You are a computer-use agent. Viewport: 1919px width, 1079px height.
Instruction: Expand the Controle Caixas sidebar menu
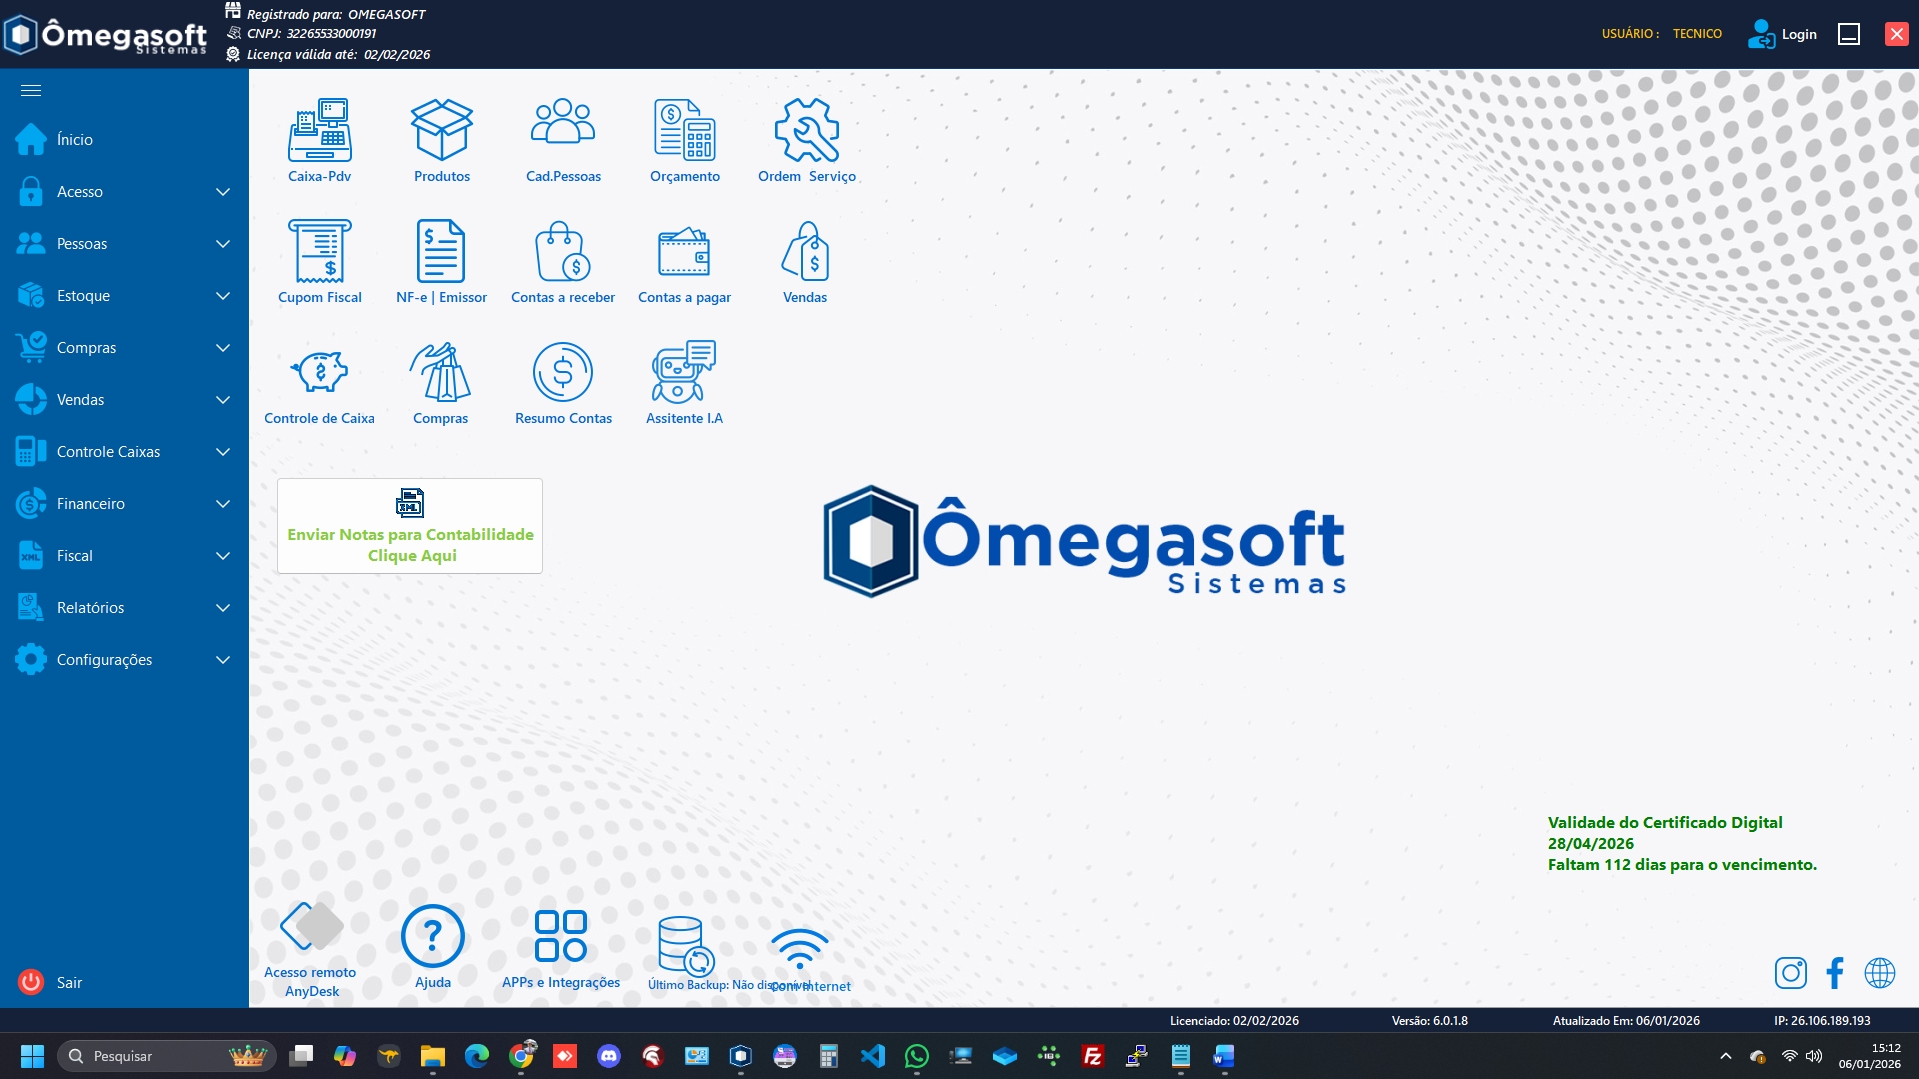pos(124,452)
